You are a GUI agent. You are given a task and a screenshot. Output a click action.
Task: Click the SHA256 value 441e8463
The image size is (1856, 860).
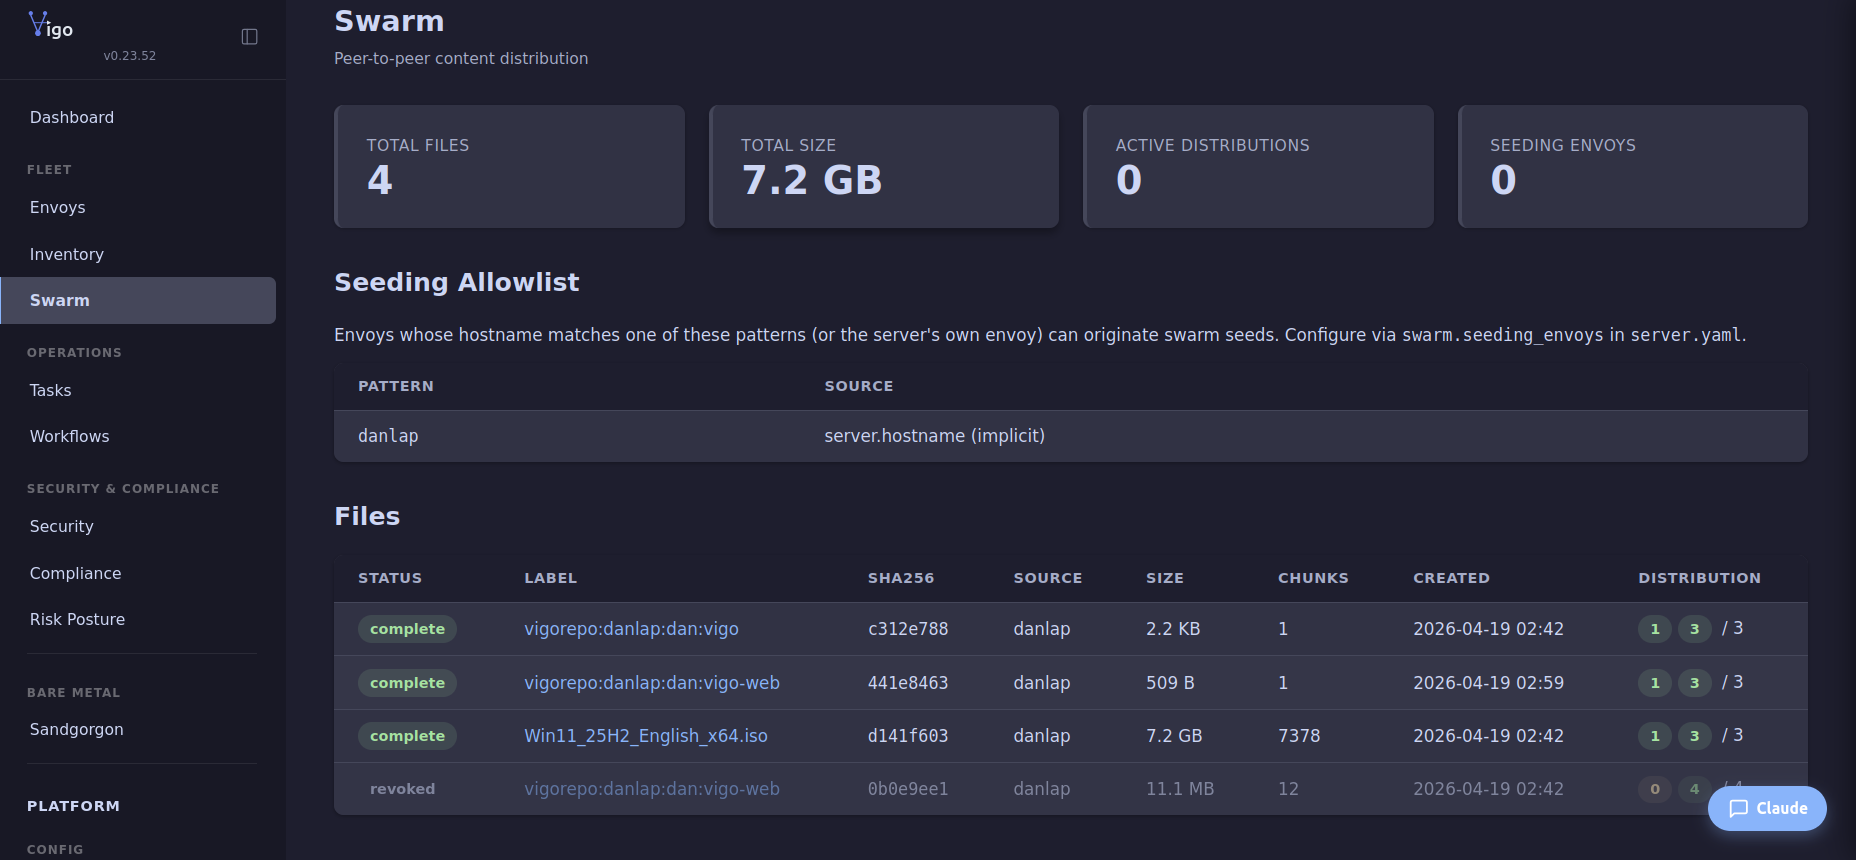tap(908, 683)
